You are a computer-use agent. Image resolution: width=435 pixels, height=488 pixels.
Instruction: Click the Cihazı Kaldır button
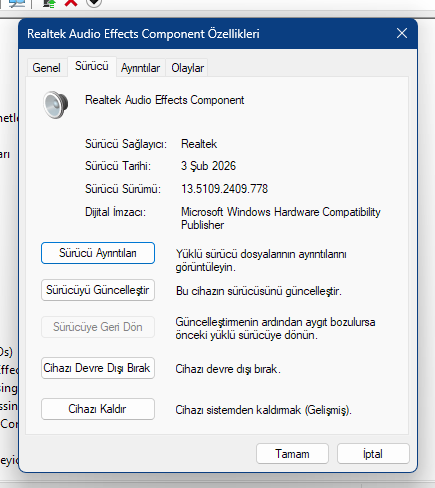tap(98, 409)
